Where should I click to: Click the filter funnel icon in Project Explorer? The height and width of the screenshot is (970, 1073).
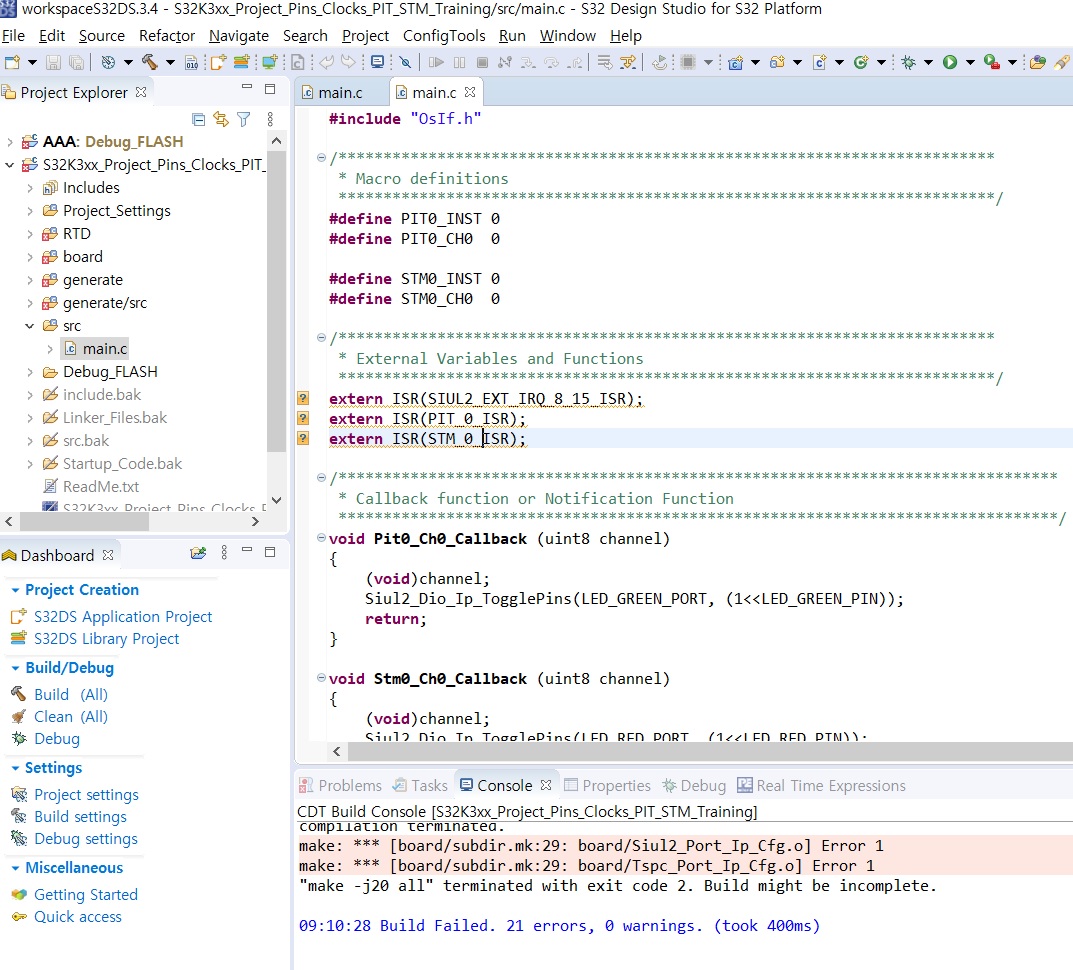pos(243,120)
